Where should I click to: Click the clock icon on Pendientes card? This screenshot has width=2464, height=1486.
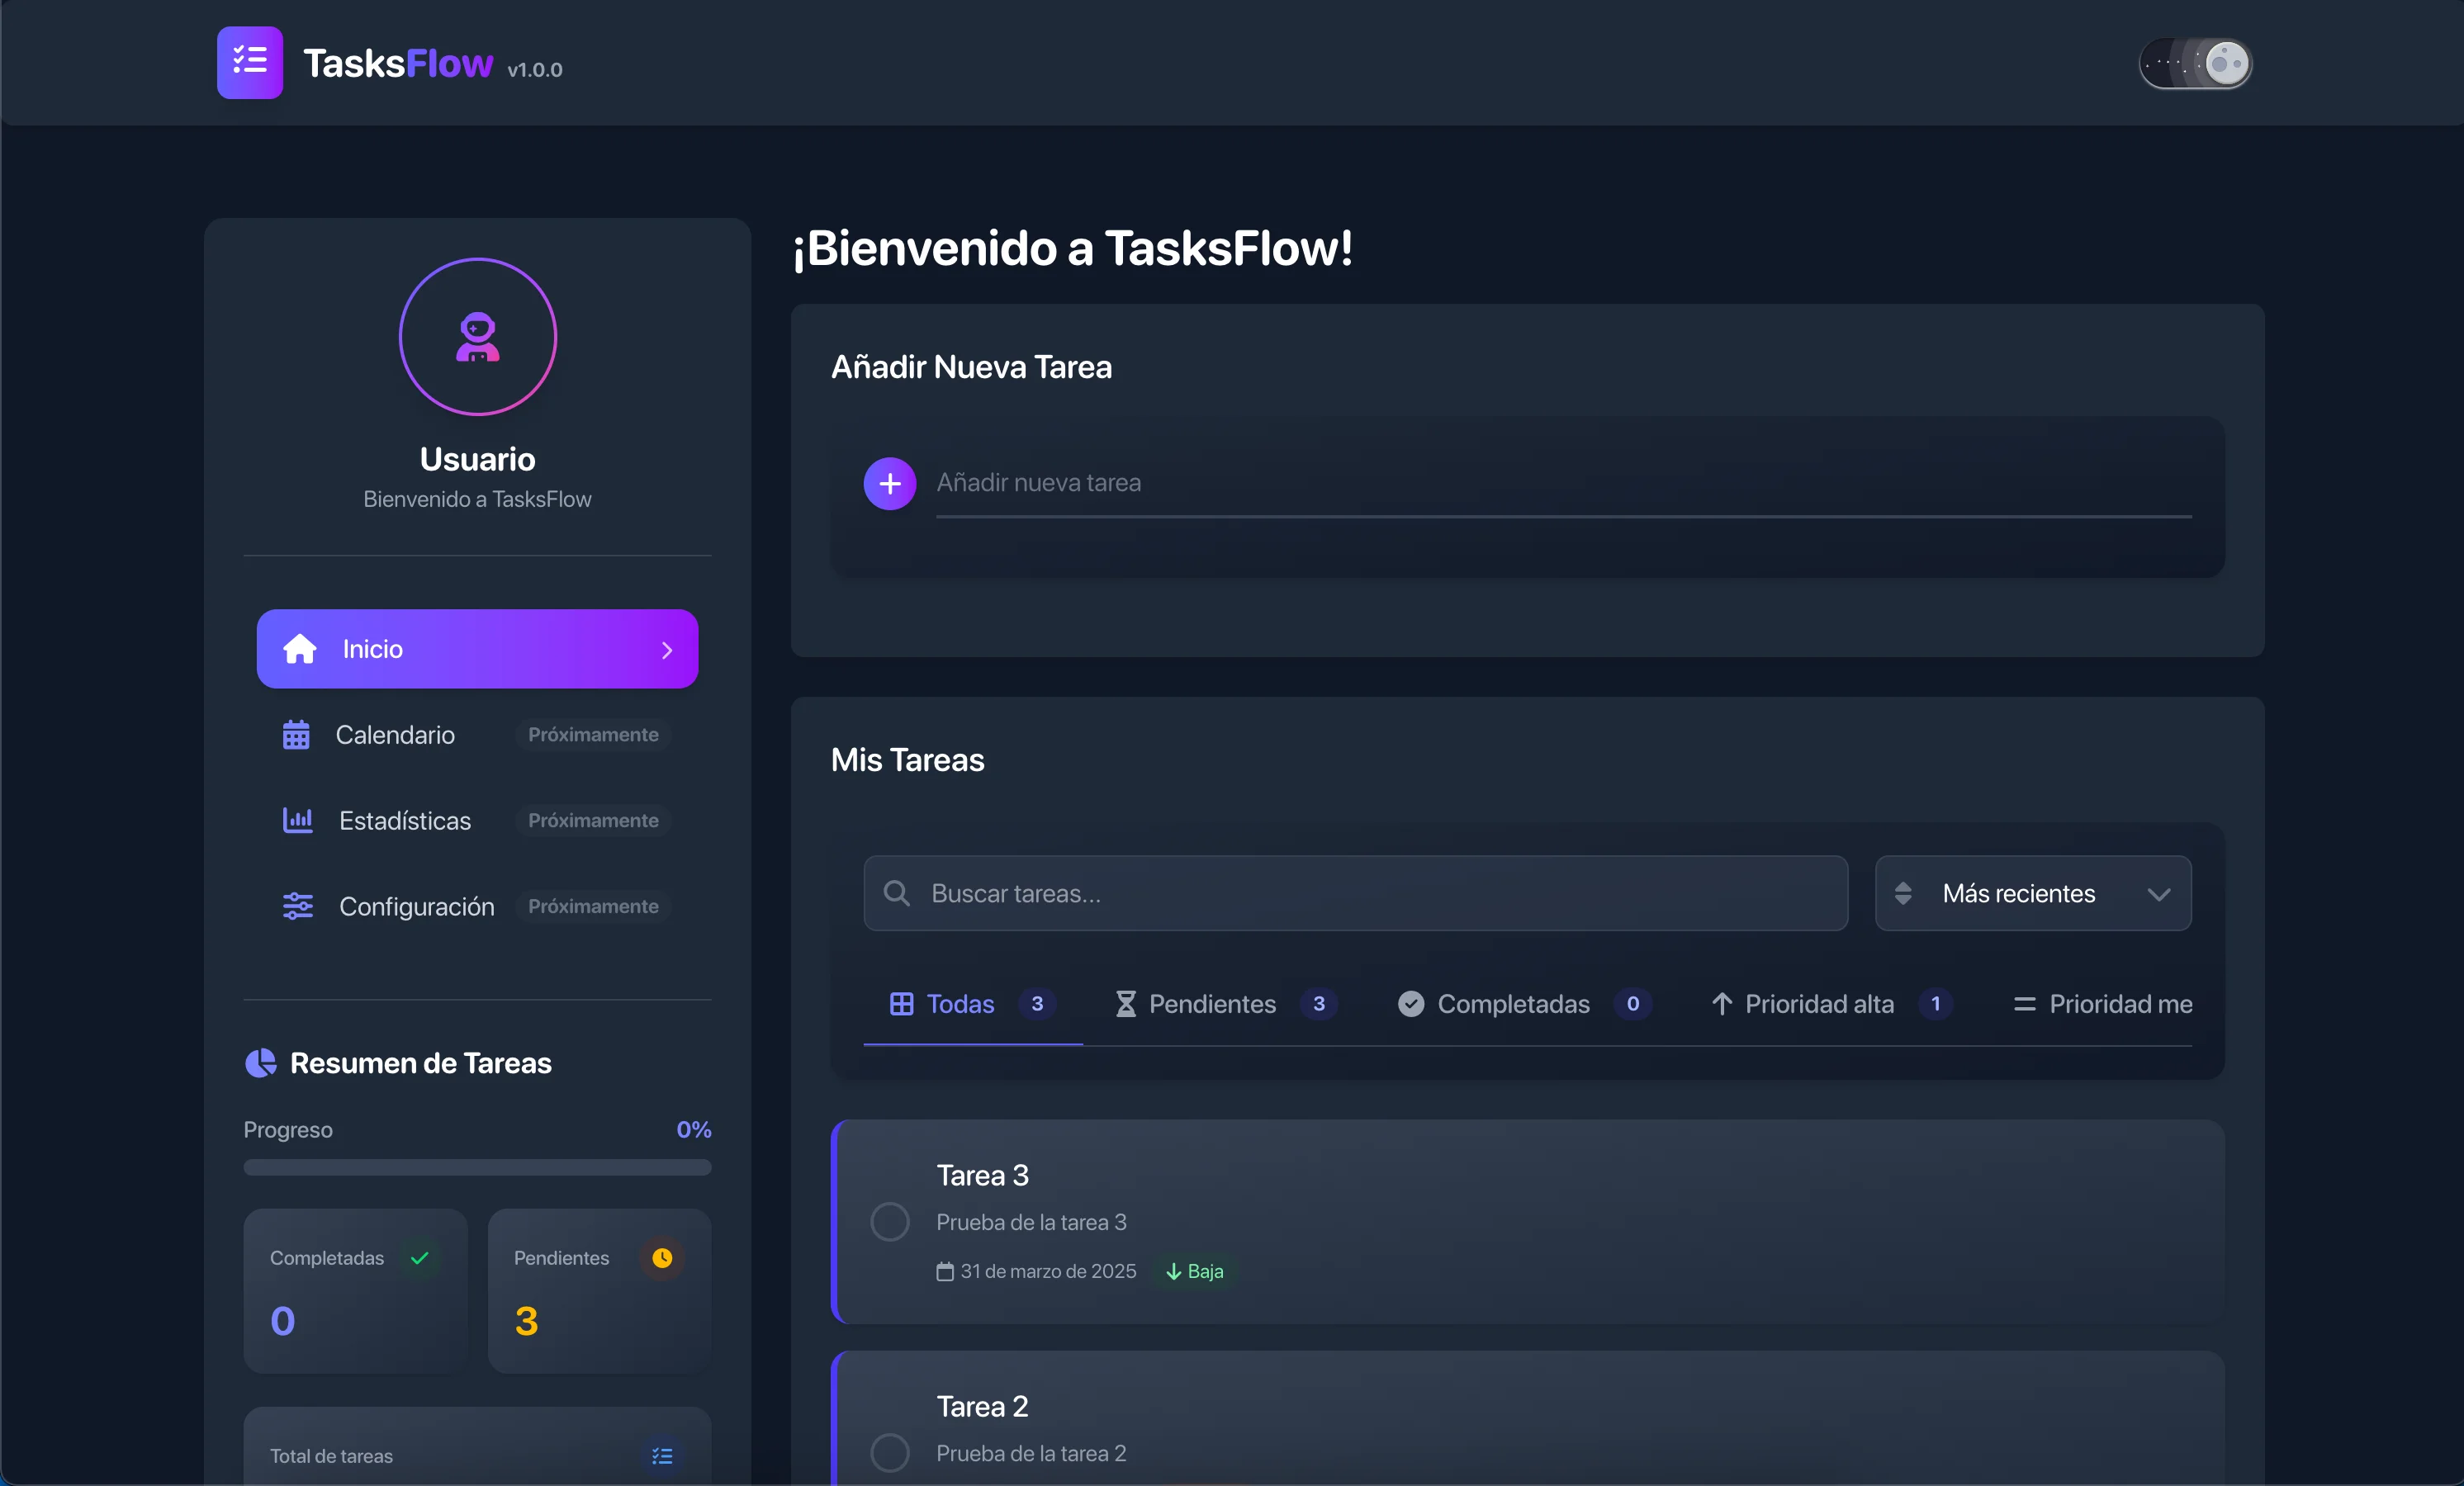(663, 1259)
